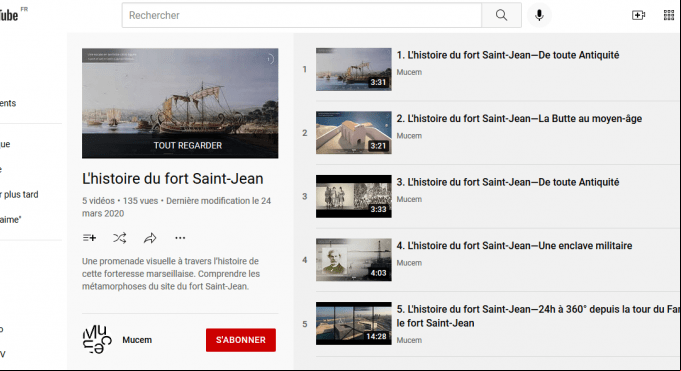Share the playlist with arrow icon
Viewport: 681px width, 371px height.
pos(150,238)
